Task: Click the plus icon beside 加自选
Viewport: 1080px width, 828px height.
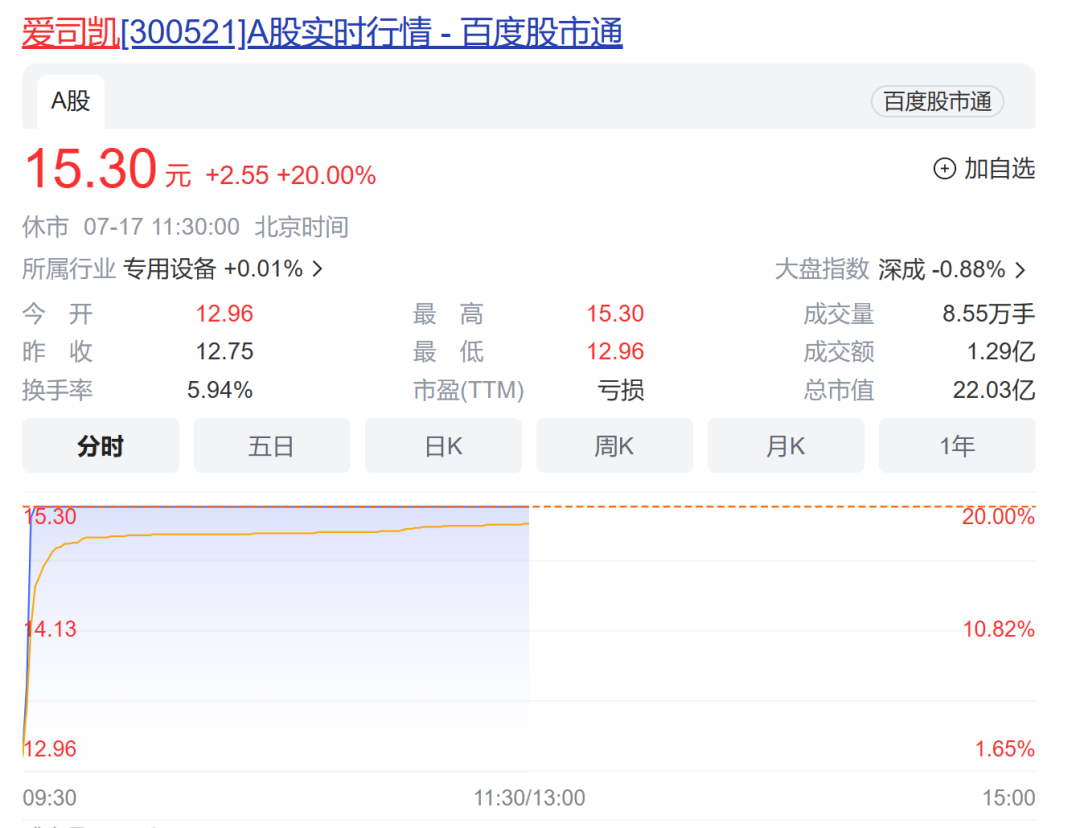Action: pos(944,169)
